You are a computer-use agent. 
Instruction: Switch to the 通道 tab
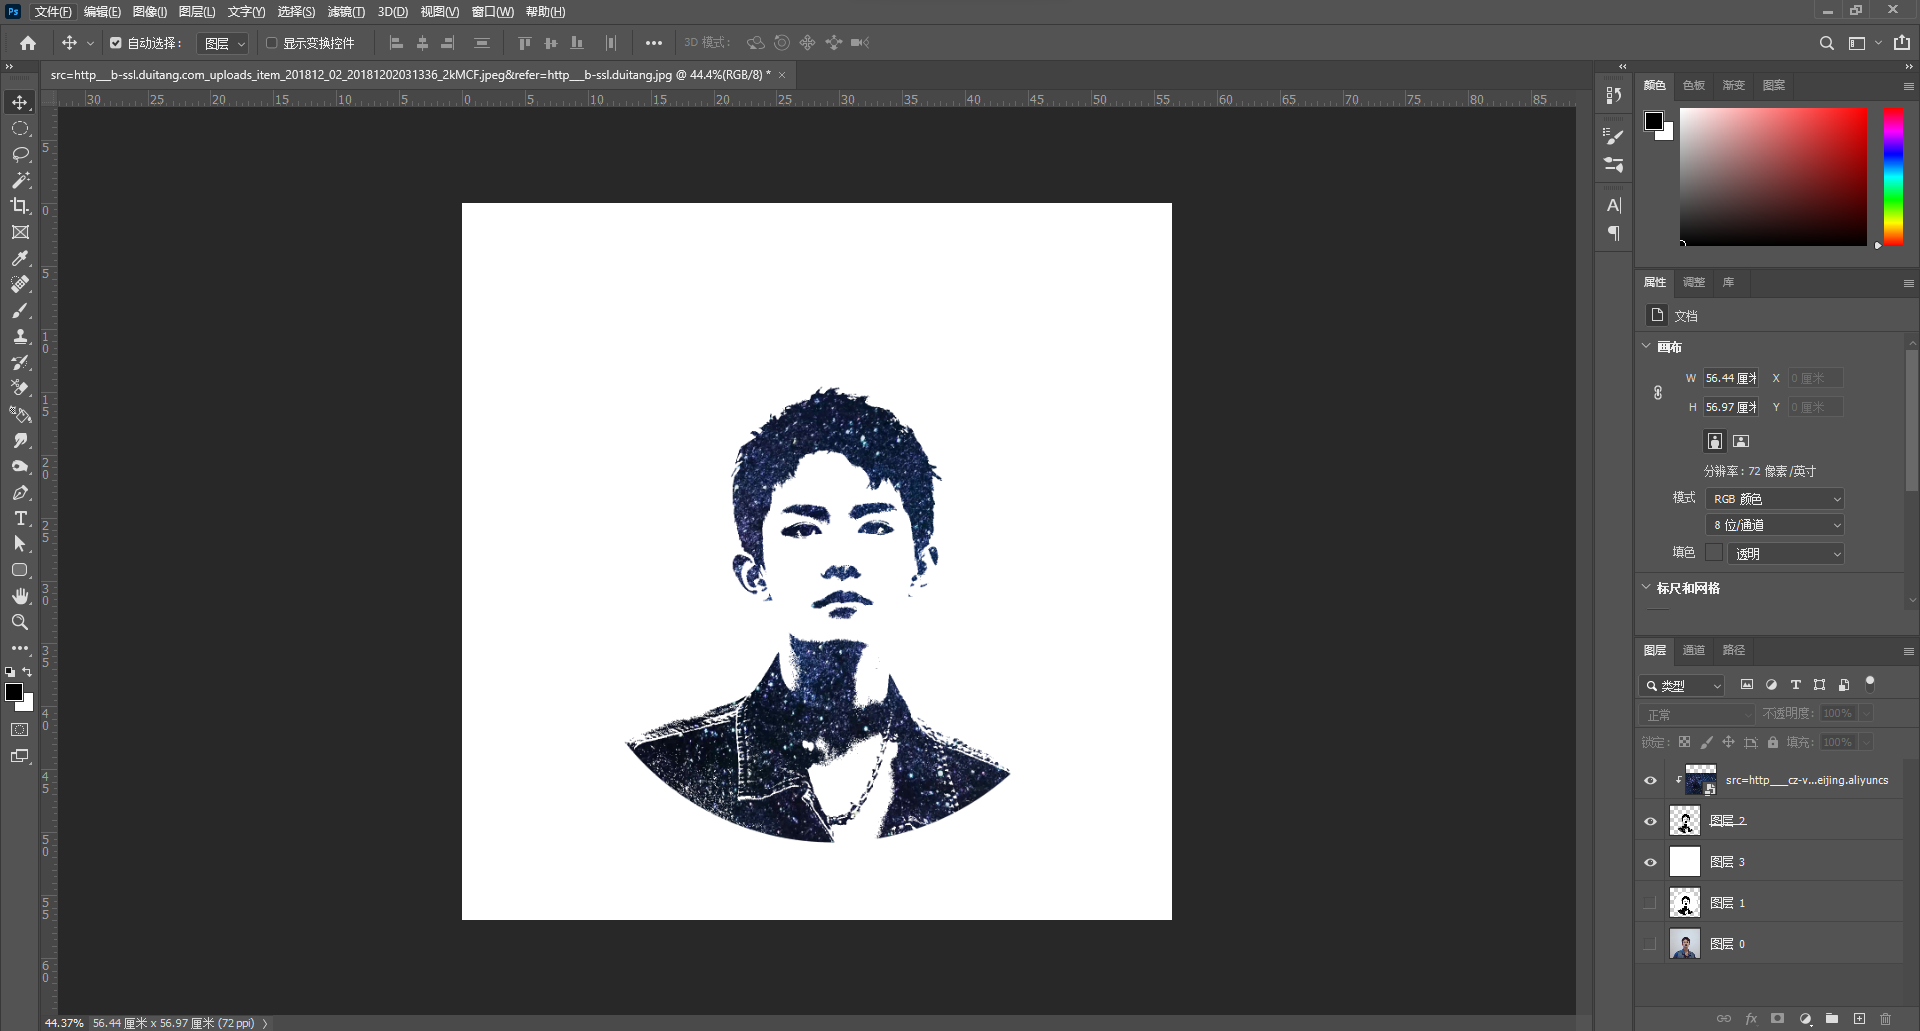coord(1694,650)
